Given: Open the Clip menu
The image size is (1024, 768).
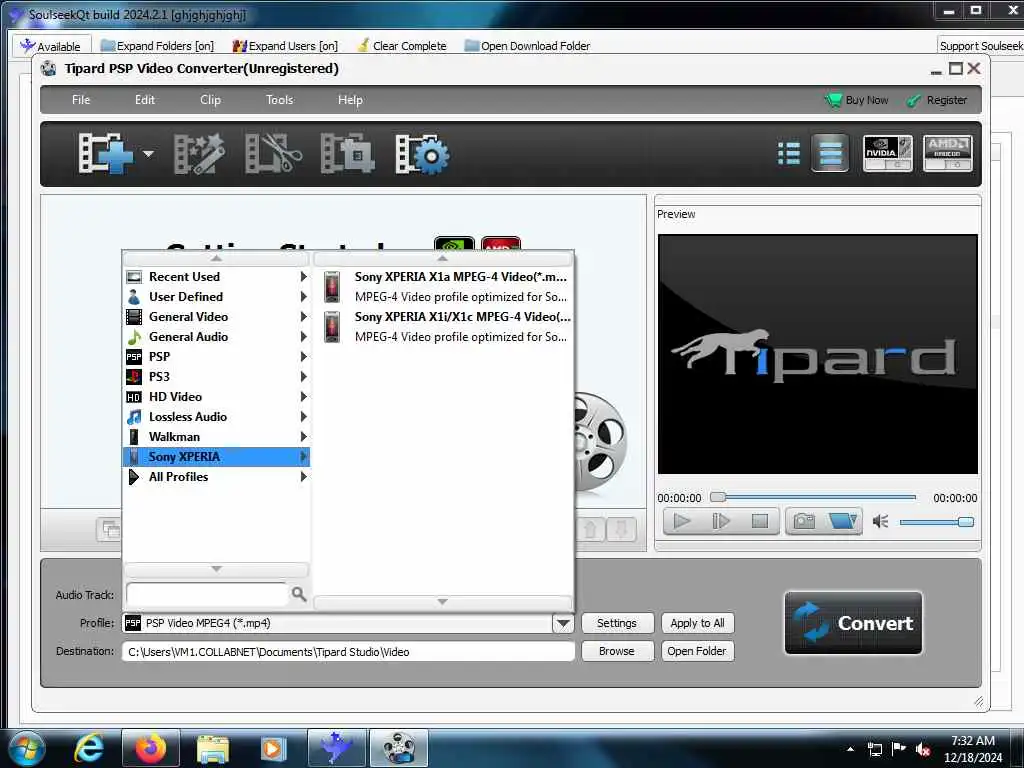Looking at the screenshot, I should click(x=210, y=100).
